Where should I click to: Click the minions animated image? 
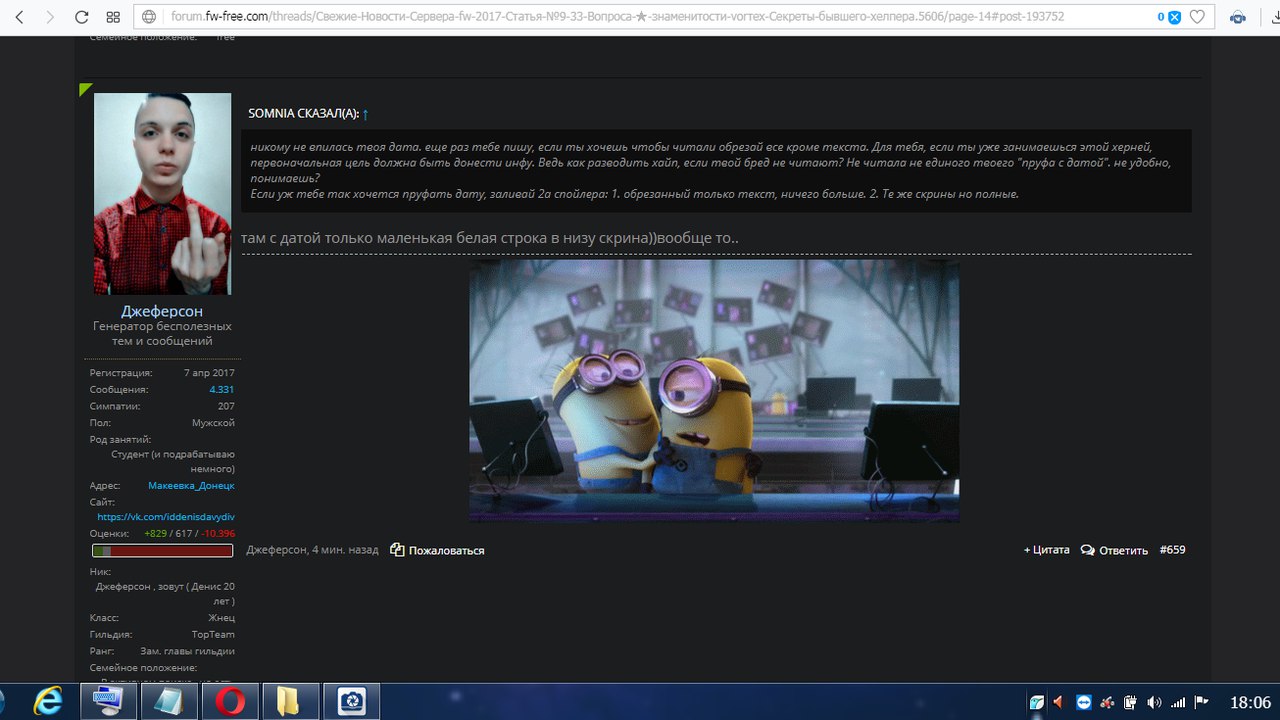[714, 391]
